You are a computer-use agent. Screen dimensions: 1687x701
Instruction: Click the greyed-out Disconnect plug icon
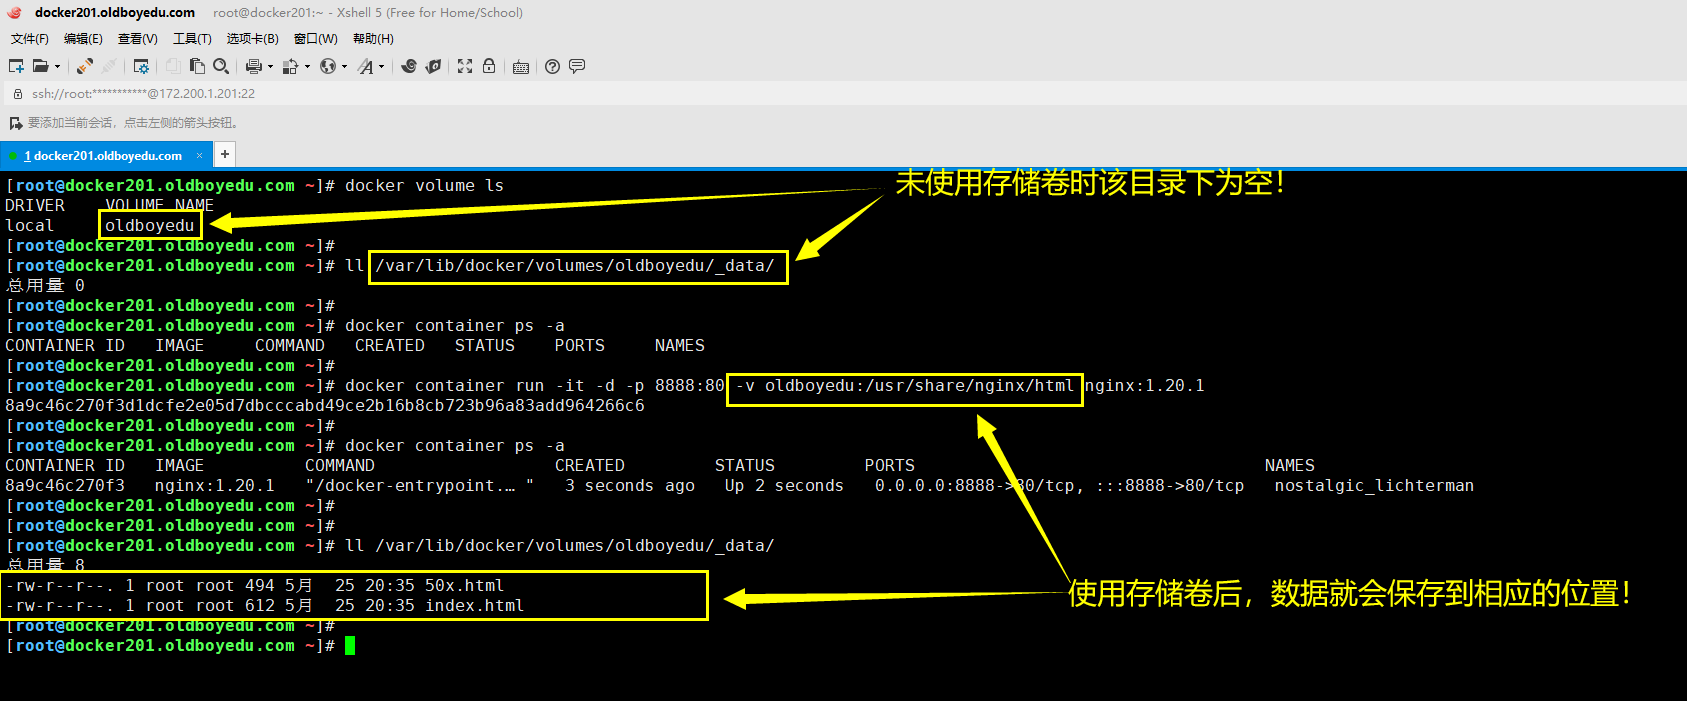click(x=109, y=66)
